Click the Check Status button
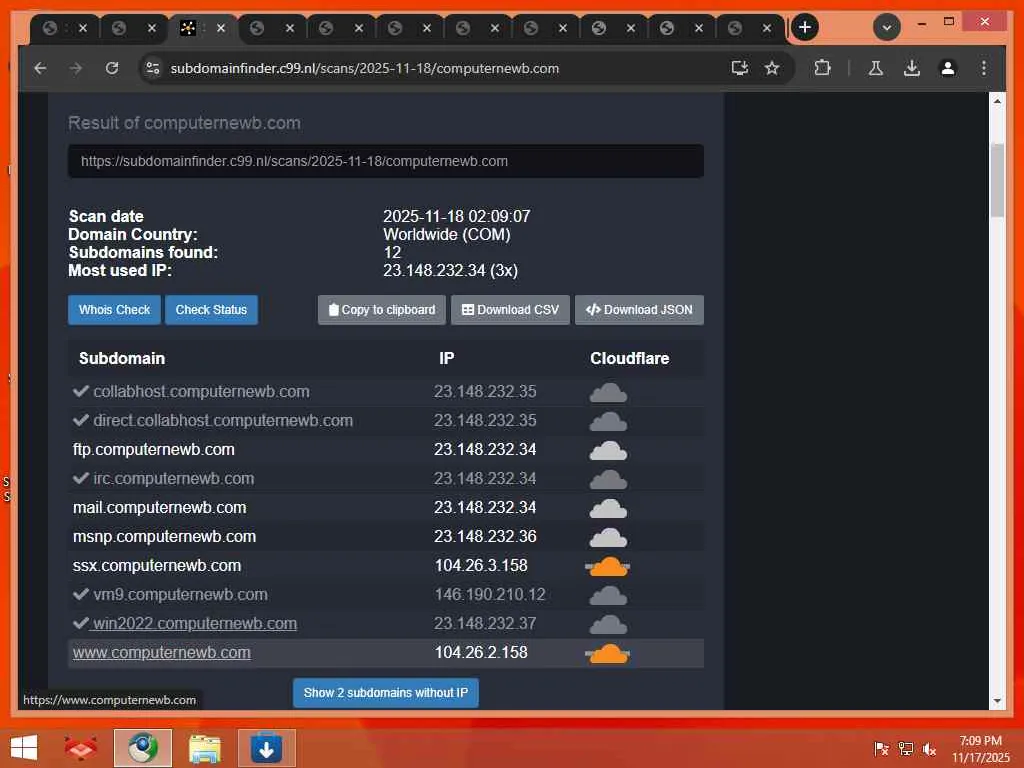This screenshot has width=1024, height=768. point(211,310)
